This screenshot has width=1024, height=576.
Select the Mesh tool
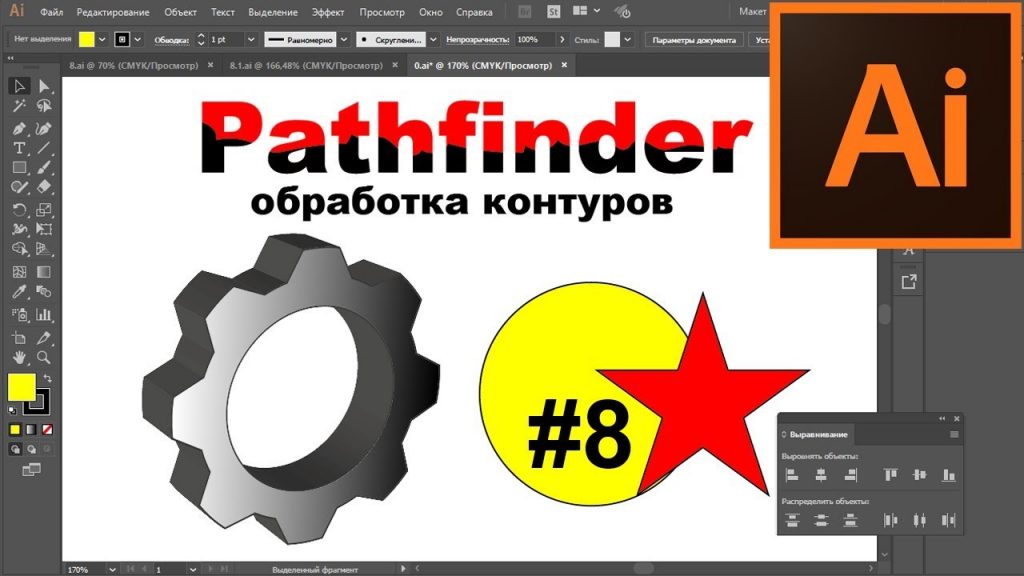(x=19, y=272)
